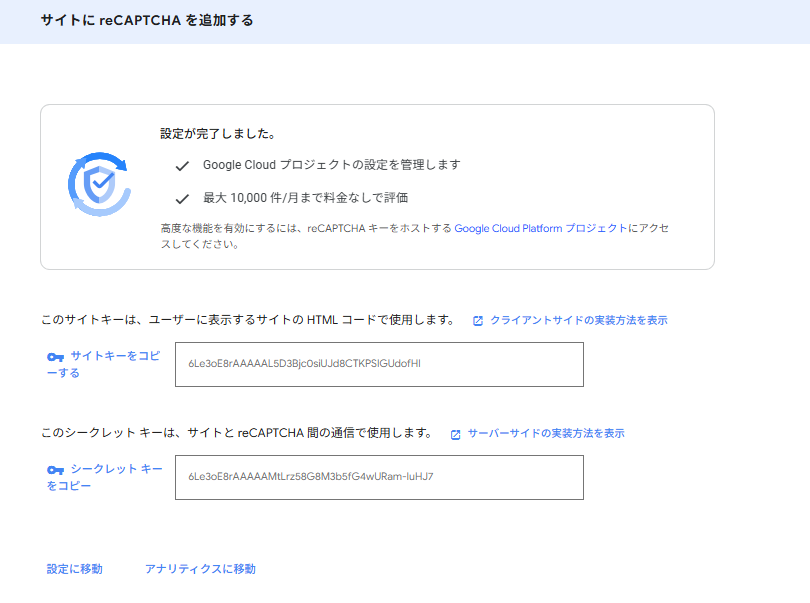Click the secret key text field
This screenshot has height=603, width=810.
coord(379,477)
